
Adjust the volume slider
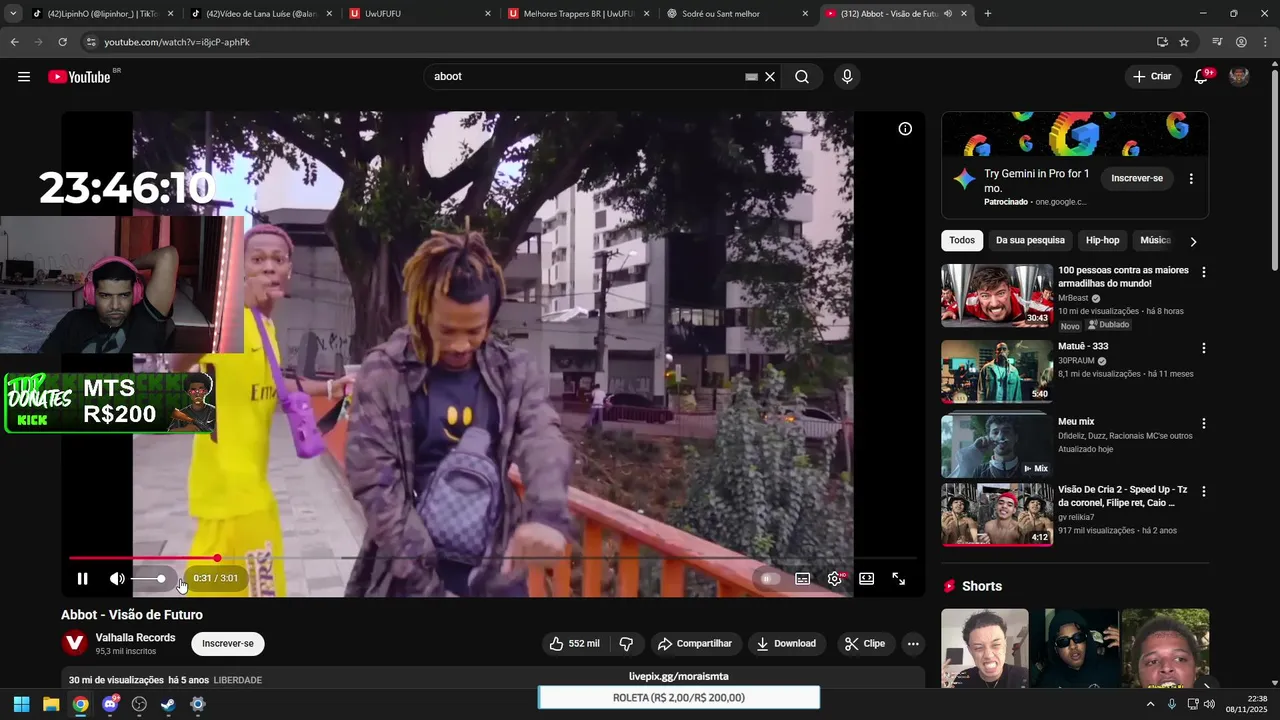[x=148, y=579]
